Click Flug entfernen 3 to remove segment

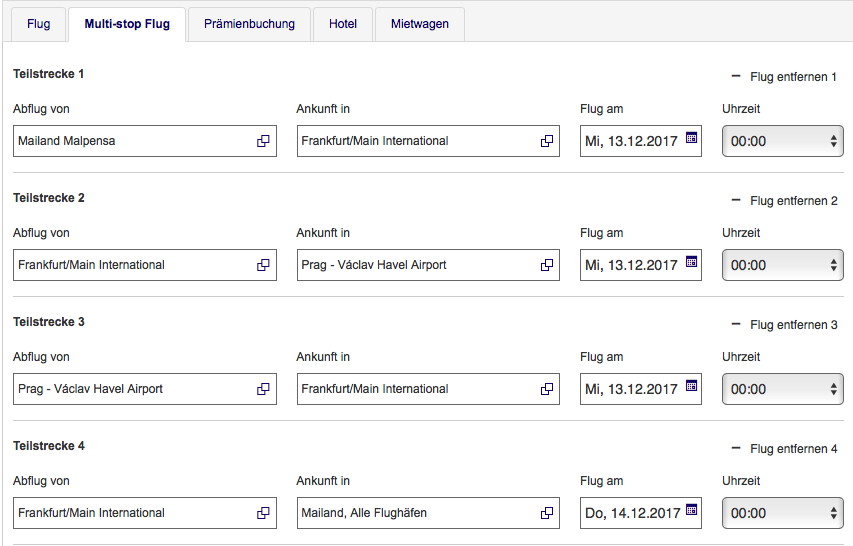click(784, 325)
